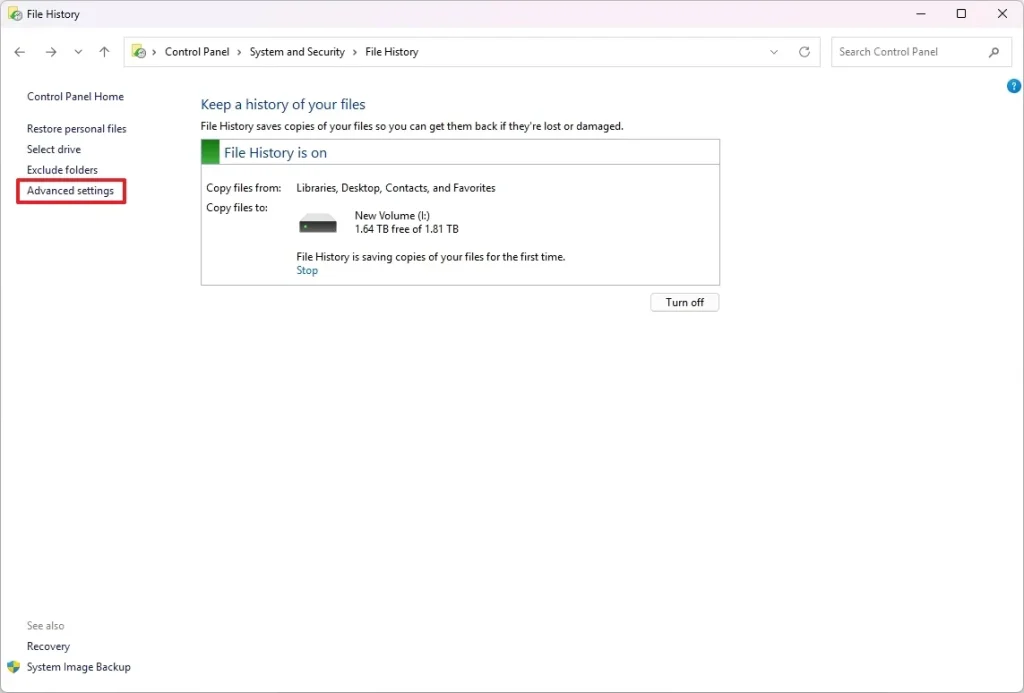Image resolution: width=1024 pixels, height=693 pixels.
Task: Refresh the File History page
Action: pos(804,52)
